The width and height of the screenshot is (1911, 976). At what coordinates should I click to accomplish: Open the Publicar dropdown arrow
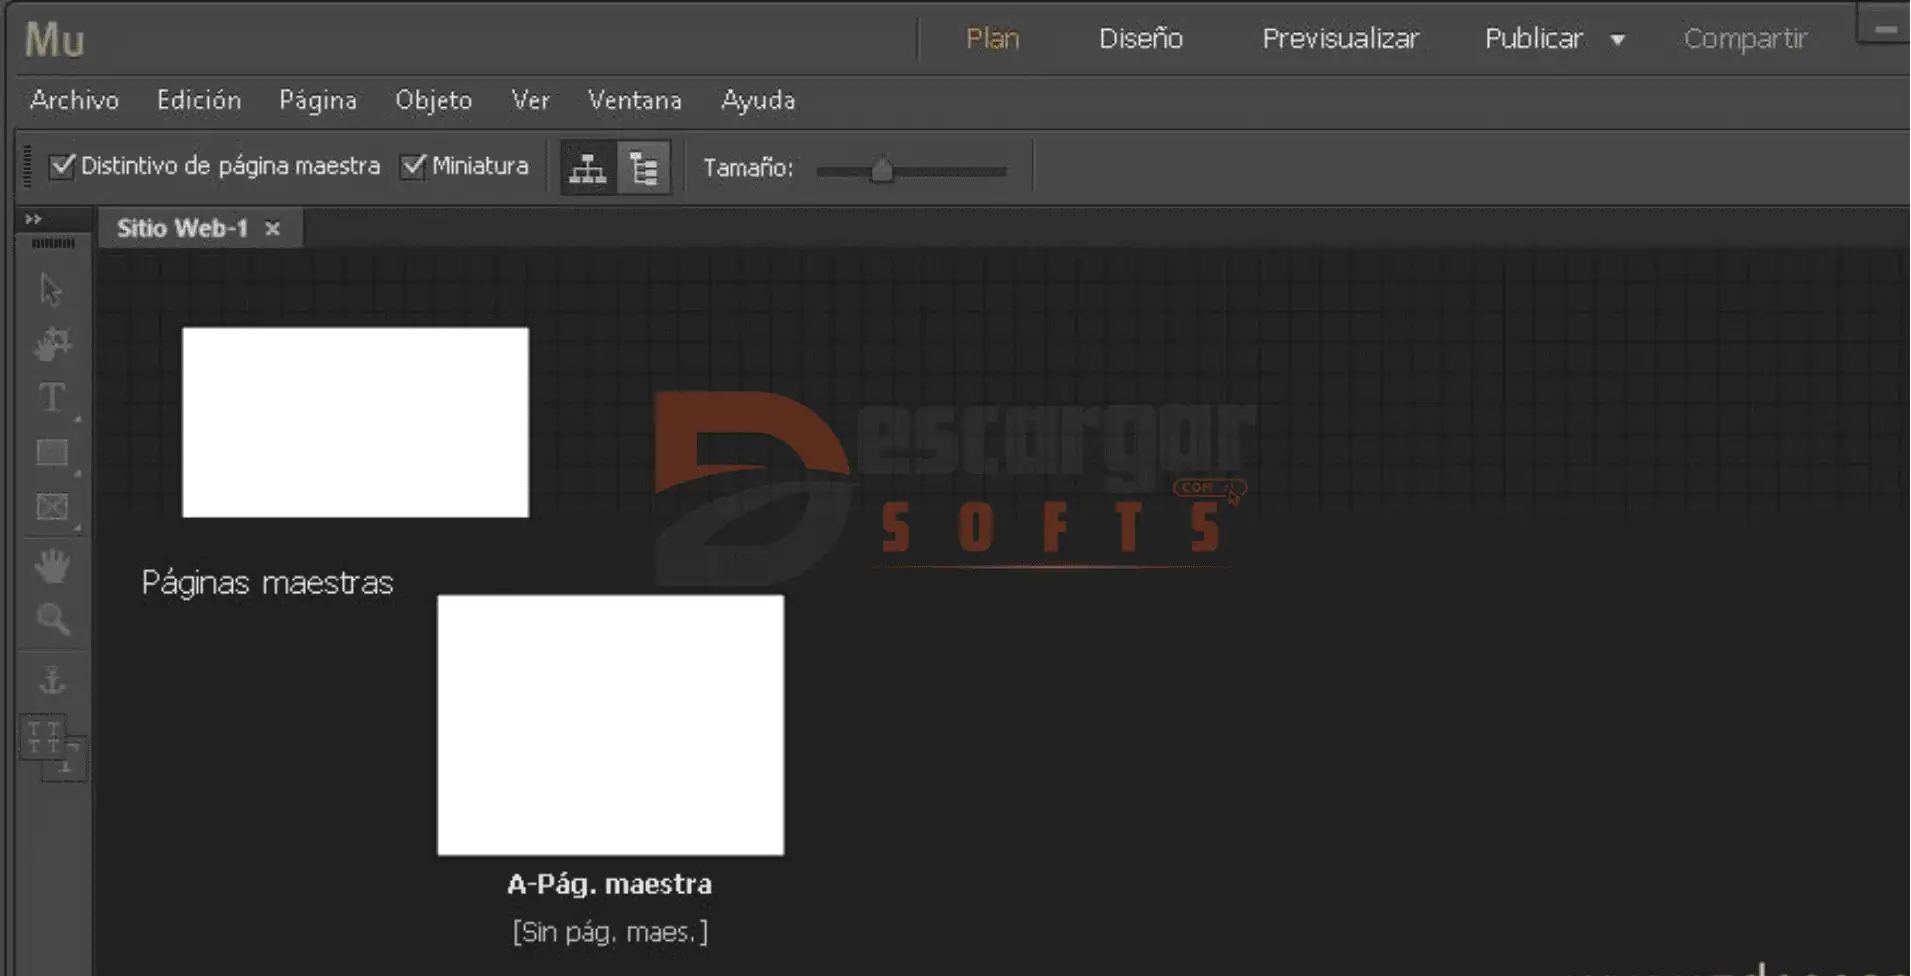click(x=1617, y=40)
